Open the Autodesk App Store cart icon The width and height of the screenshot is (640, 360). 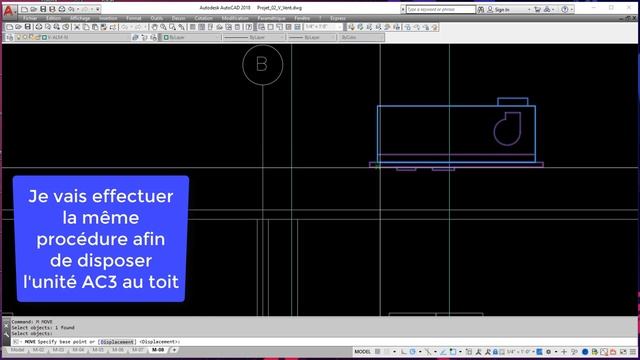(x=538, y=9)
